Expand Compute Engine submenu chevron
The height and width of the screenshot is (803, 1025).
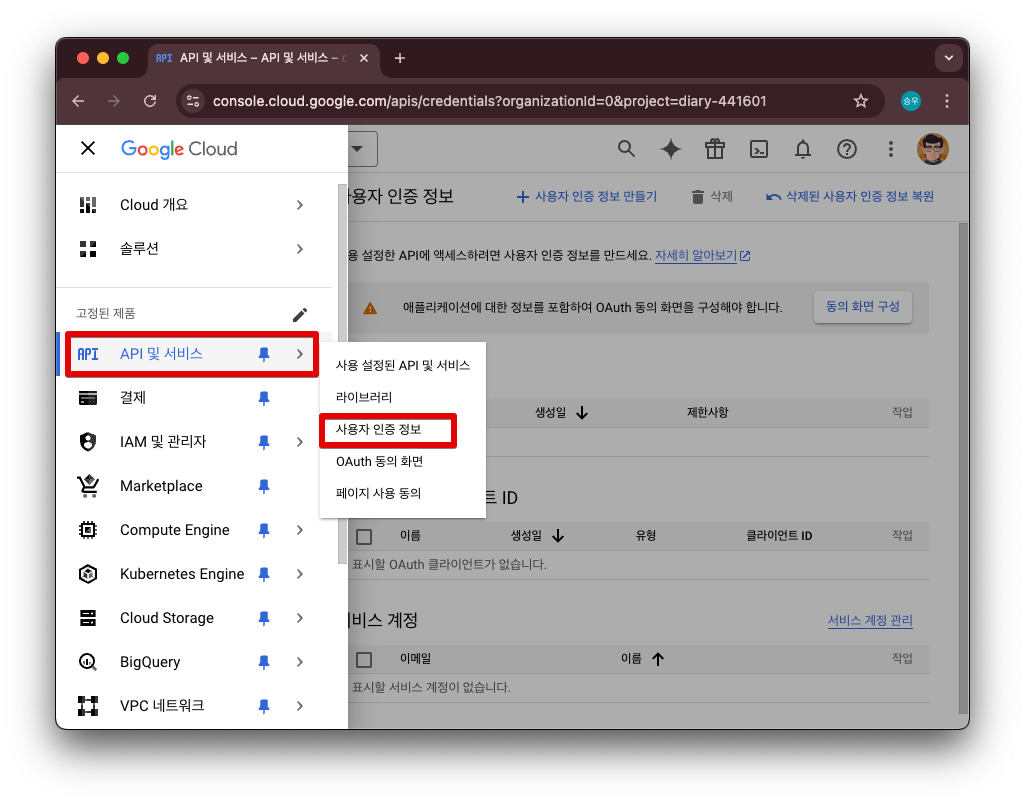pyautogui.click(x=299, y=530)
